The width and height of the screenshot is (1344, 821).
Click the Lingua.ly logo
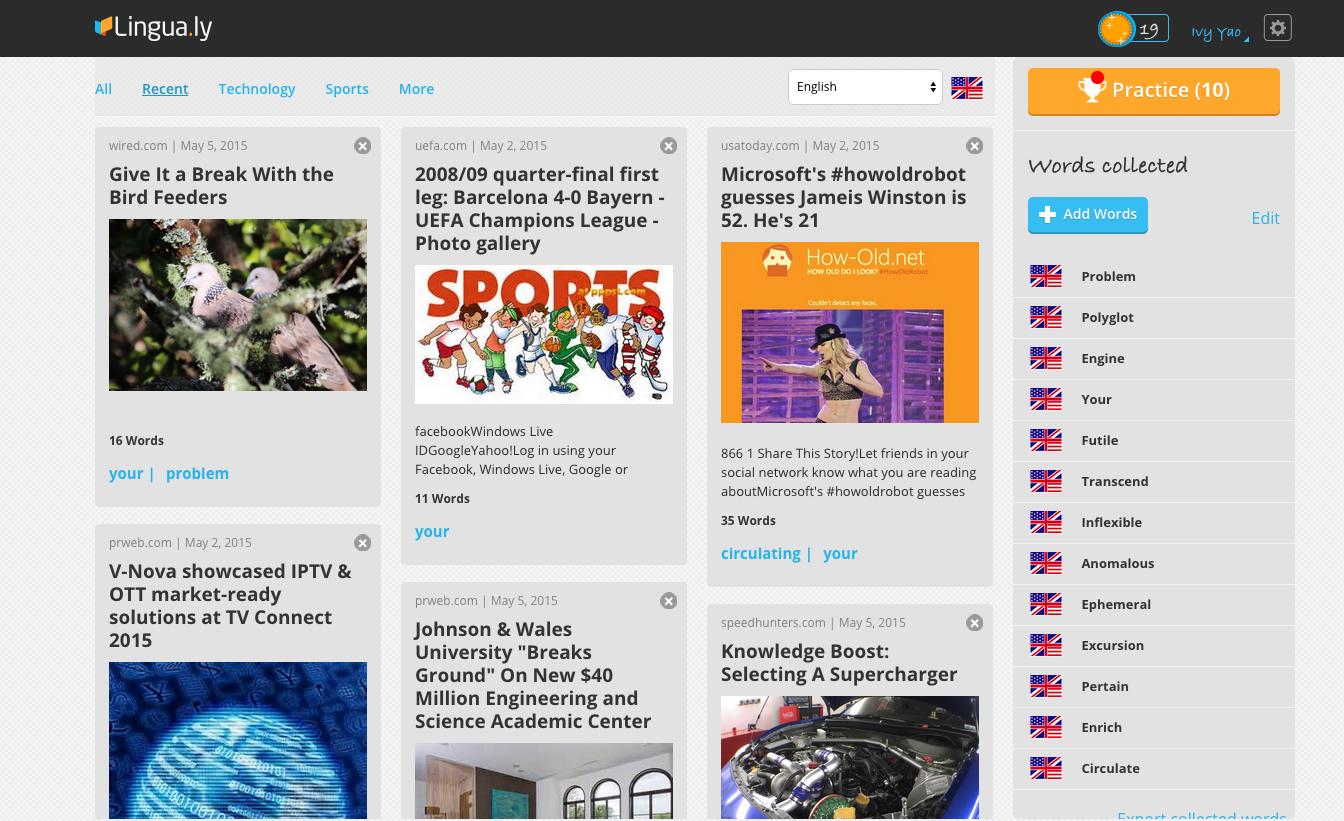click(154, 28)
